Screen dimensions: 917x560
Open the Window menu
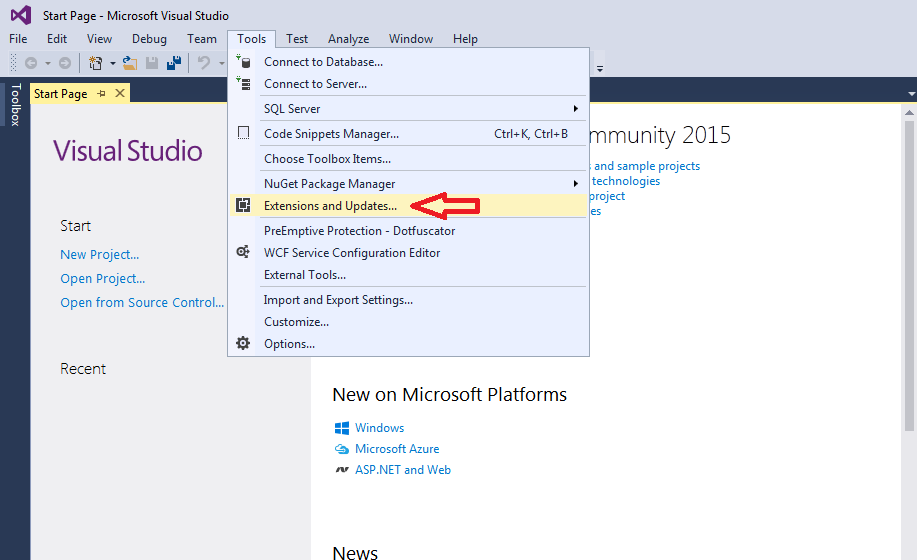[x=411, y=39]
